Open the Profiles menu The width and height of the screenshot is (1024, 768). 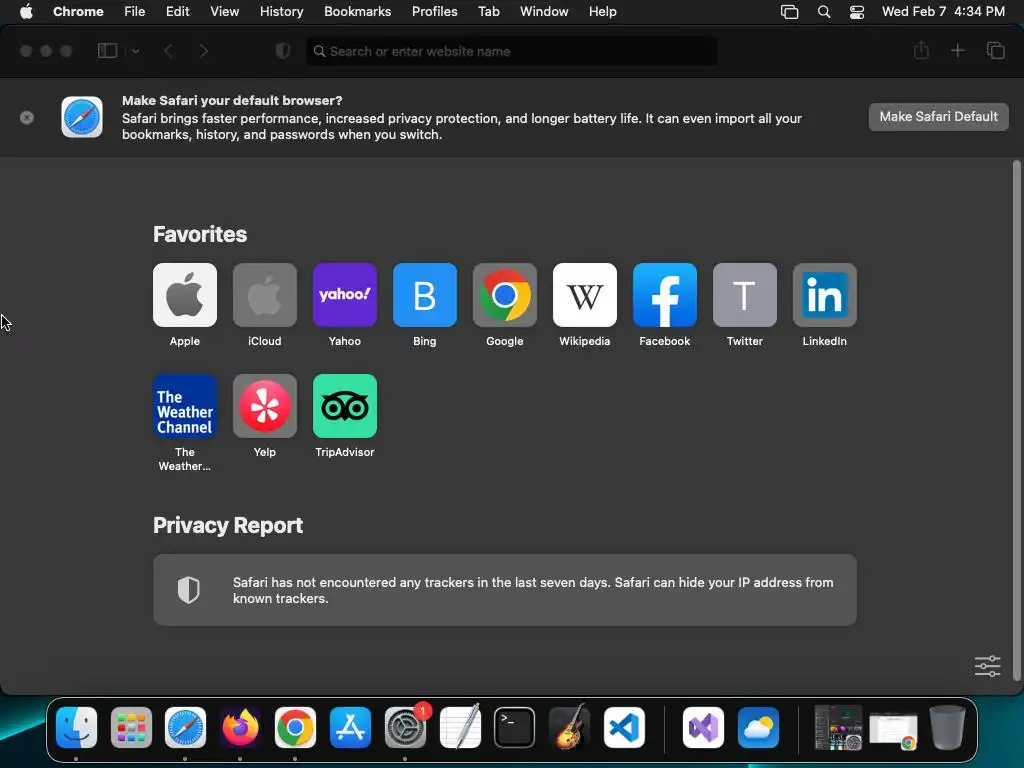tap(434, 12)
